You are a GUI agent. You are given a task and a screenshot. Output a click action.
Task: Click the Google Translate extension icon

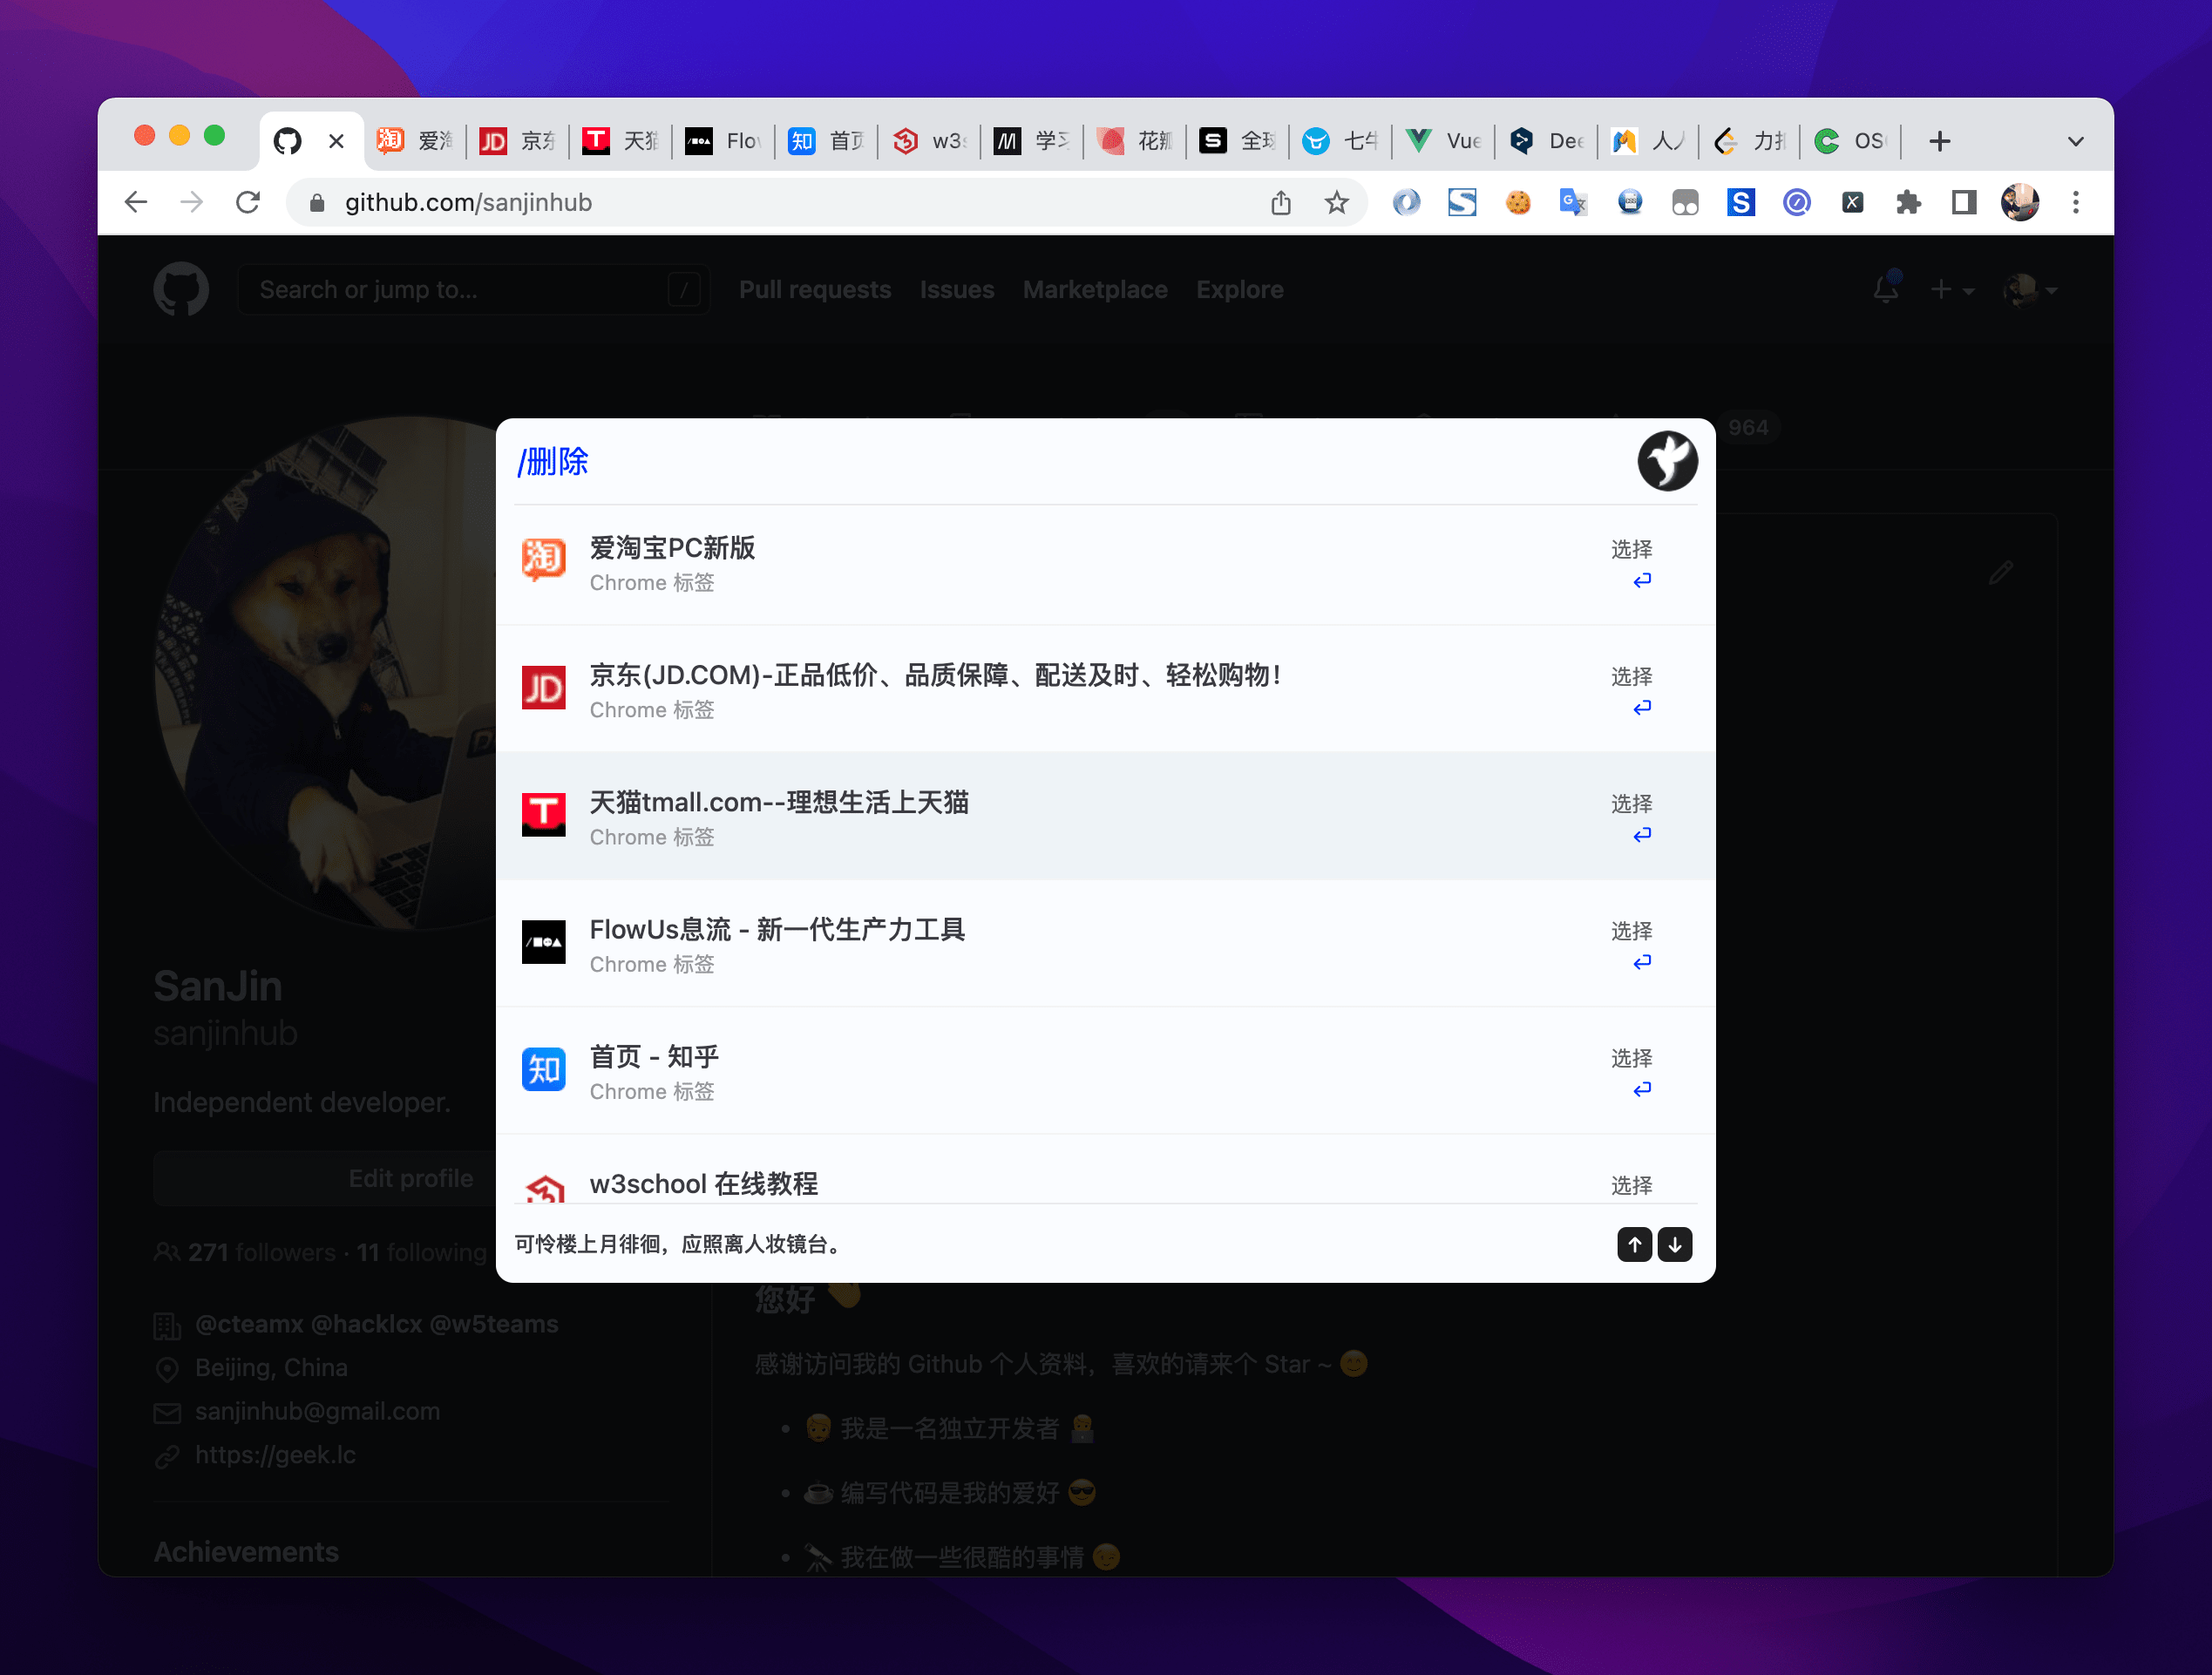1573,203
